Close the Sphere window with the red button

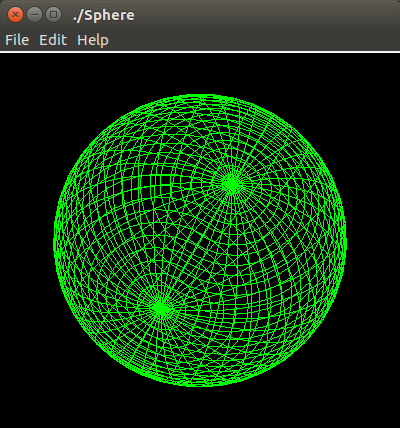click(x=15, y=15)
